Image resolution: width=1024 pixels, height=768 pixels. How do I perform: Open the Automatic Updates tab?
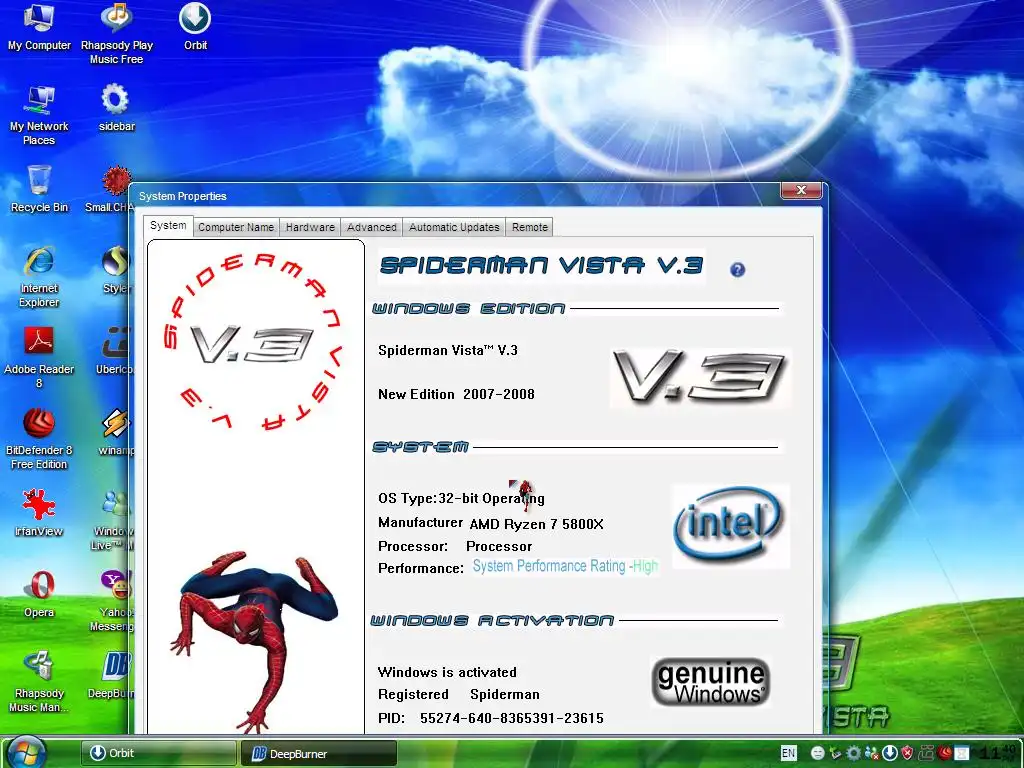(x=454, y=227)
